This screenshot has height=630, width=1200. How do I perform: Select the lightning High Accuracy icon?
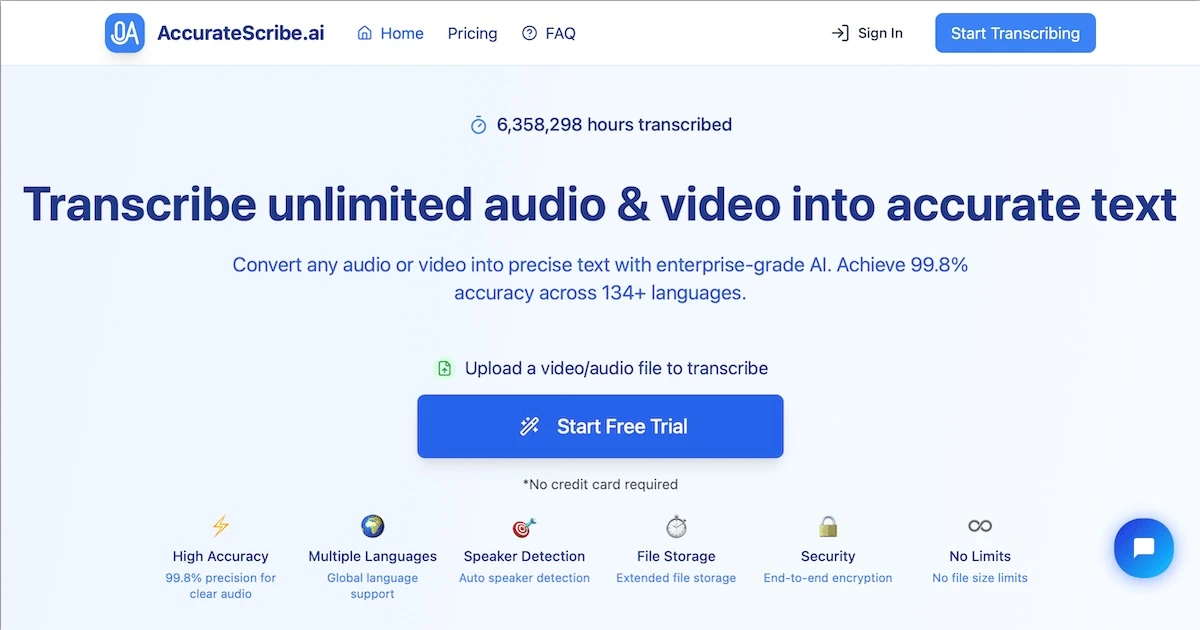[220, 525]
